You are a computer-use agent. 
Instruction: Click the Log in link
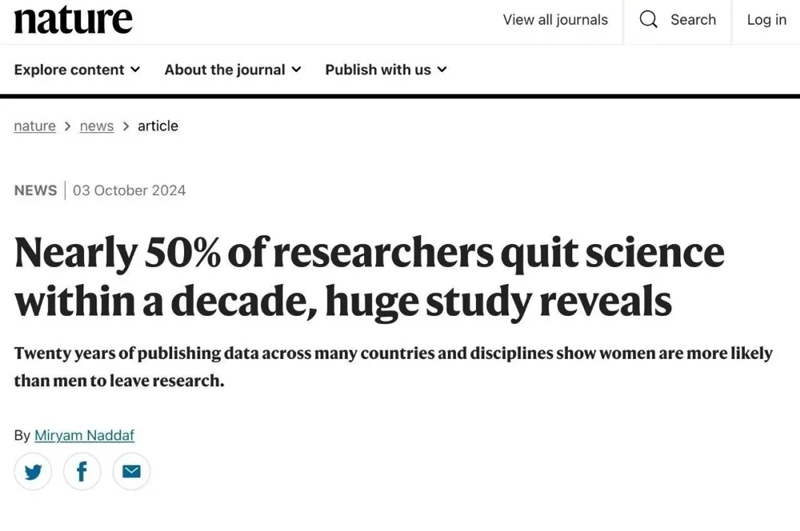(x=766, y=19)
